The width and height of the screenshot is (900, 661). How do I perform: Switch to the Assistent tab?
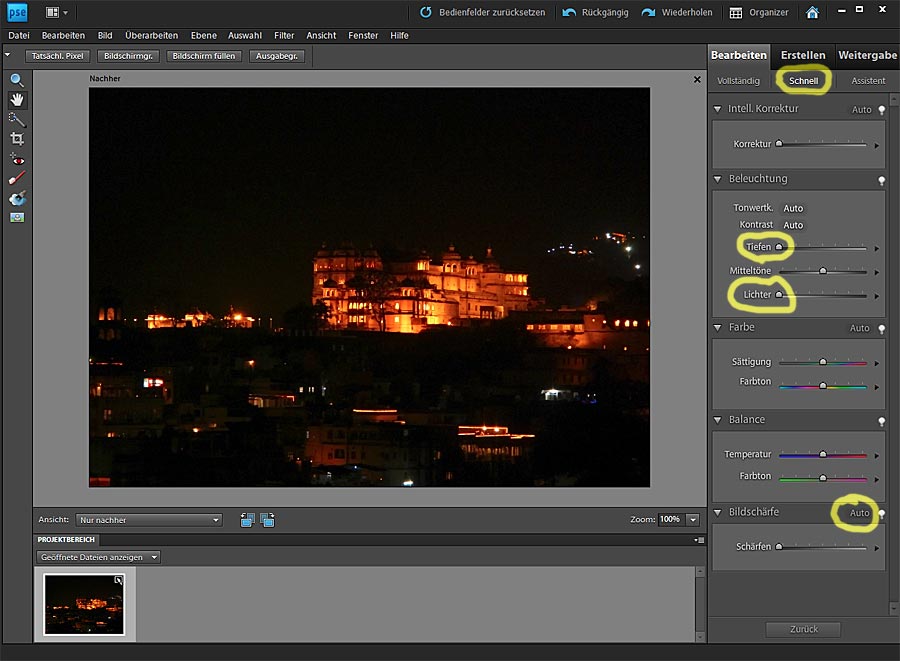[868, 81]
